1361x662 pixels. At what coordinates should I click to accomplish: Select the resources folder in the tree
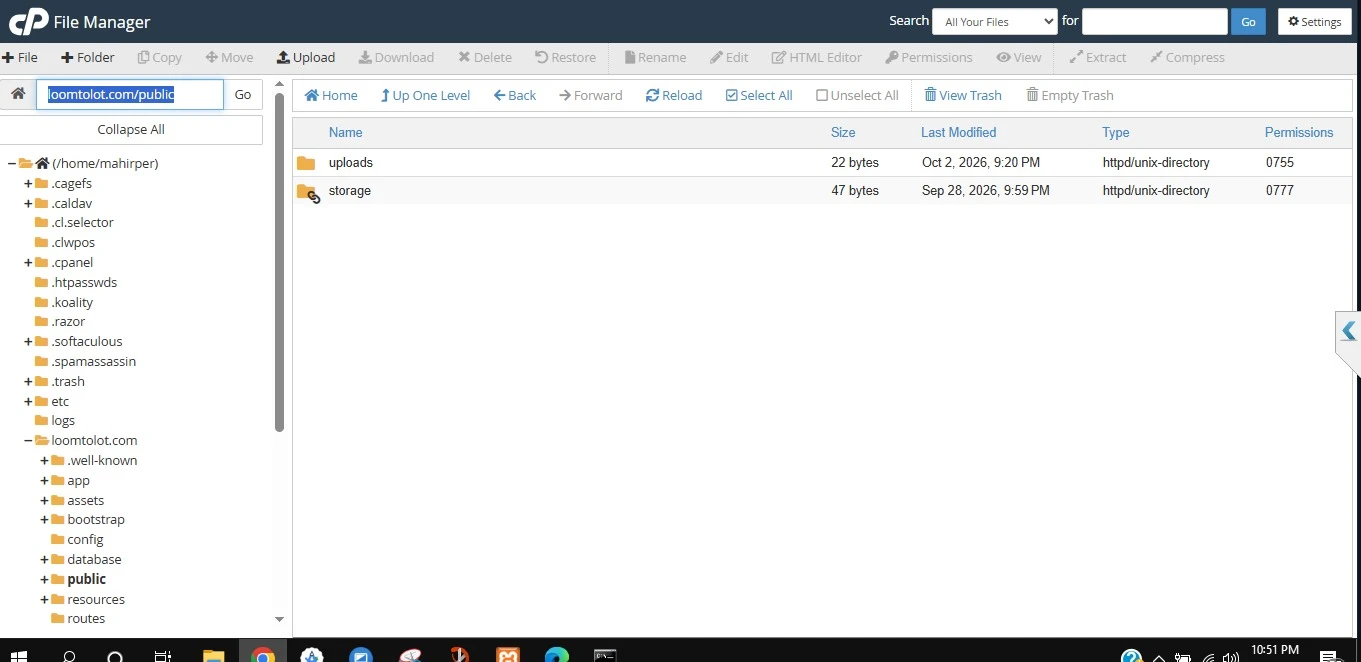pyautogui.click(x=96, y=599)
